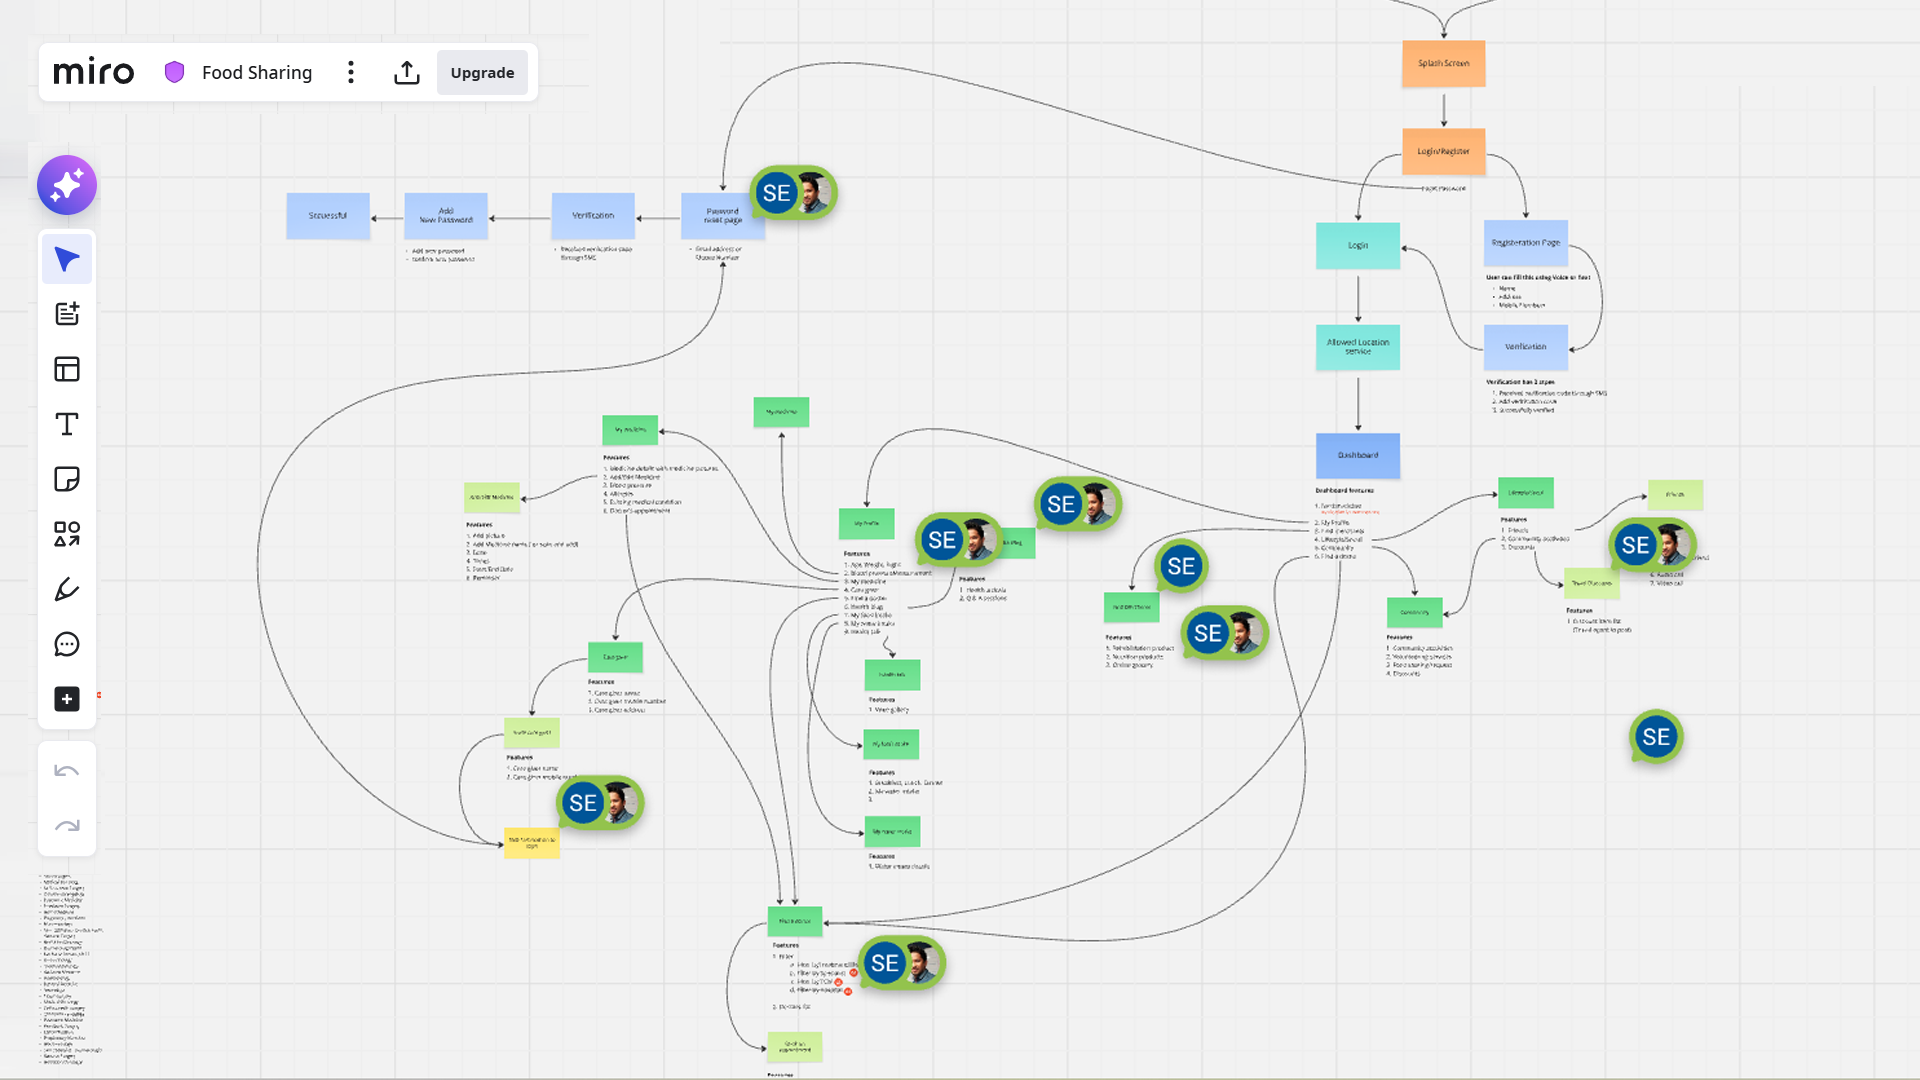Open board options three-dot menu

pyautogui.click(x=351, y=72)
